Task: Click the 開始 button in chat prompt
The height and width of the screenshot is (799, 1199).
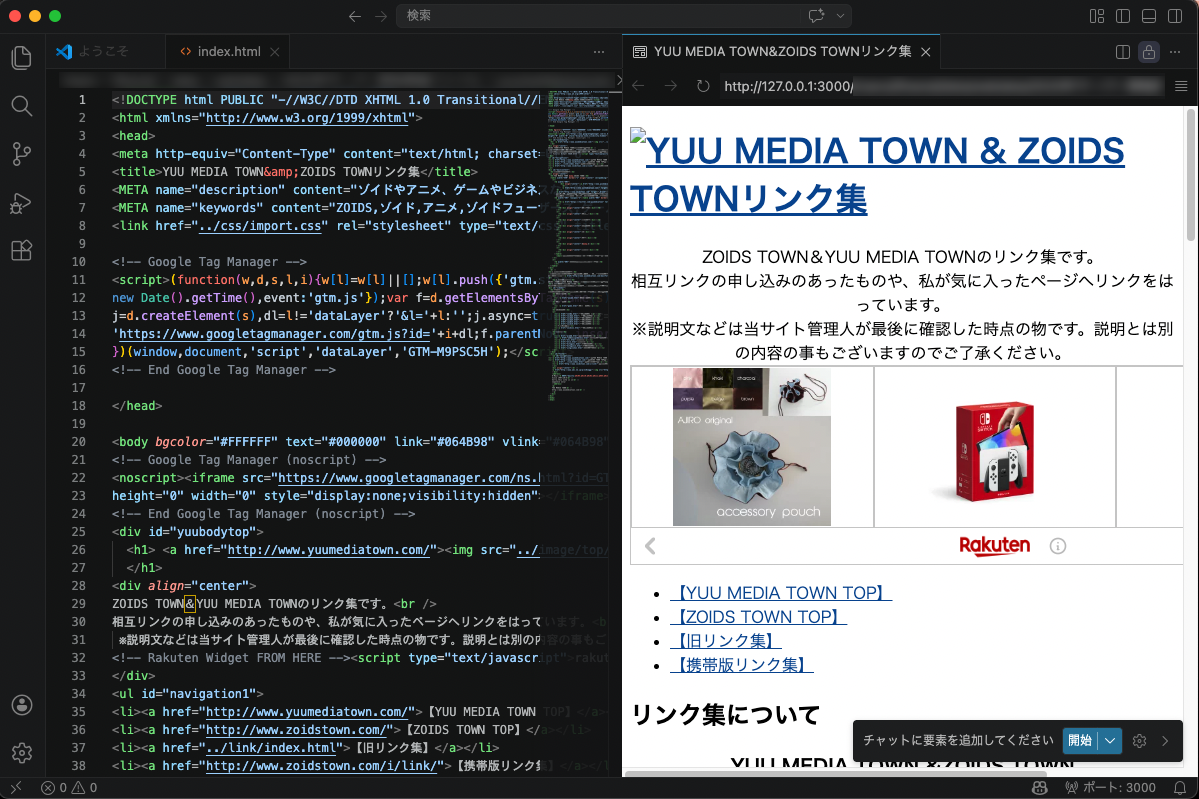Action: [1080, 740]
